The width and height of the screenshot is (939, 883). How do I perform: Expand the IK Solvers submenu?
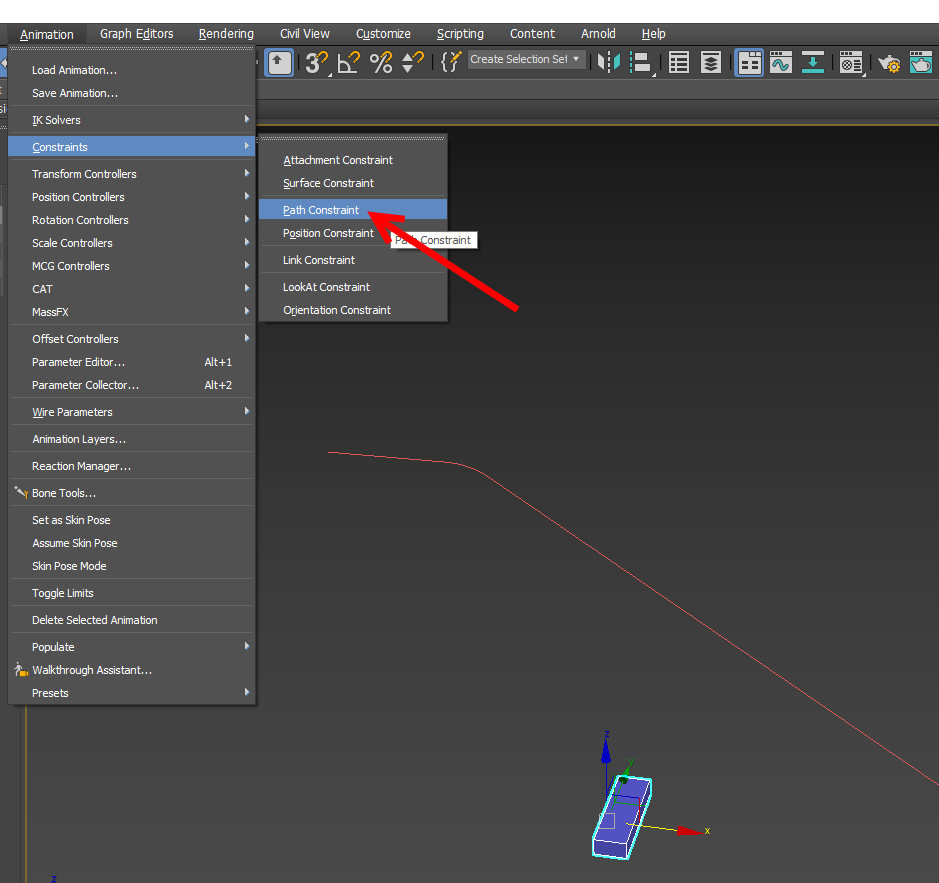click(x=132, y=120)
